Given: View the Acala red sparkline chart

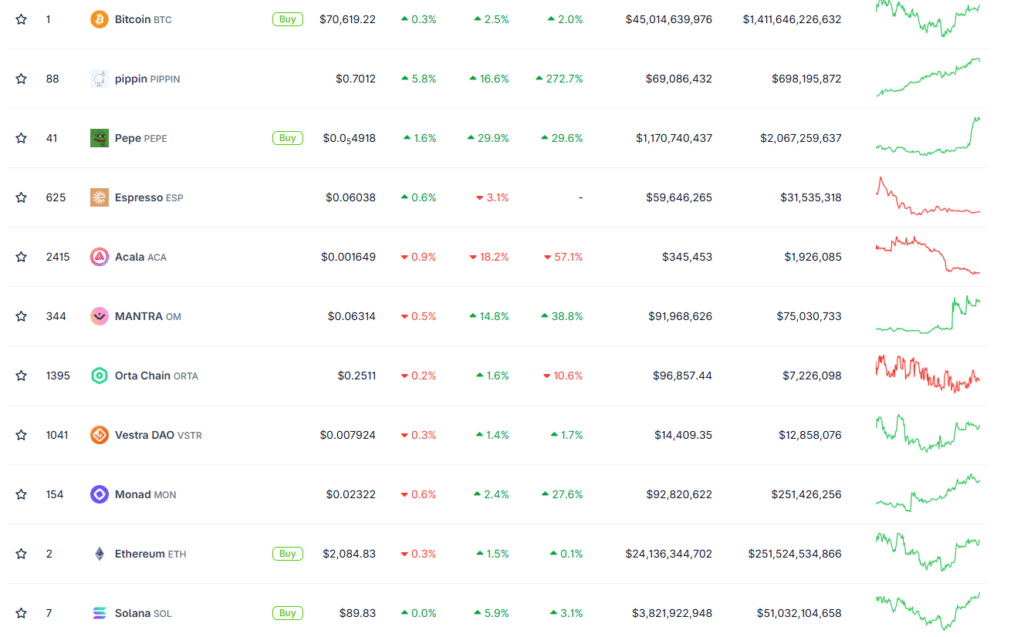Looking at the screenshot, I should coord(927,256).
